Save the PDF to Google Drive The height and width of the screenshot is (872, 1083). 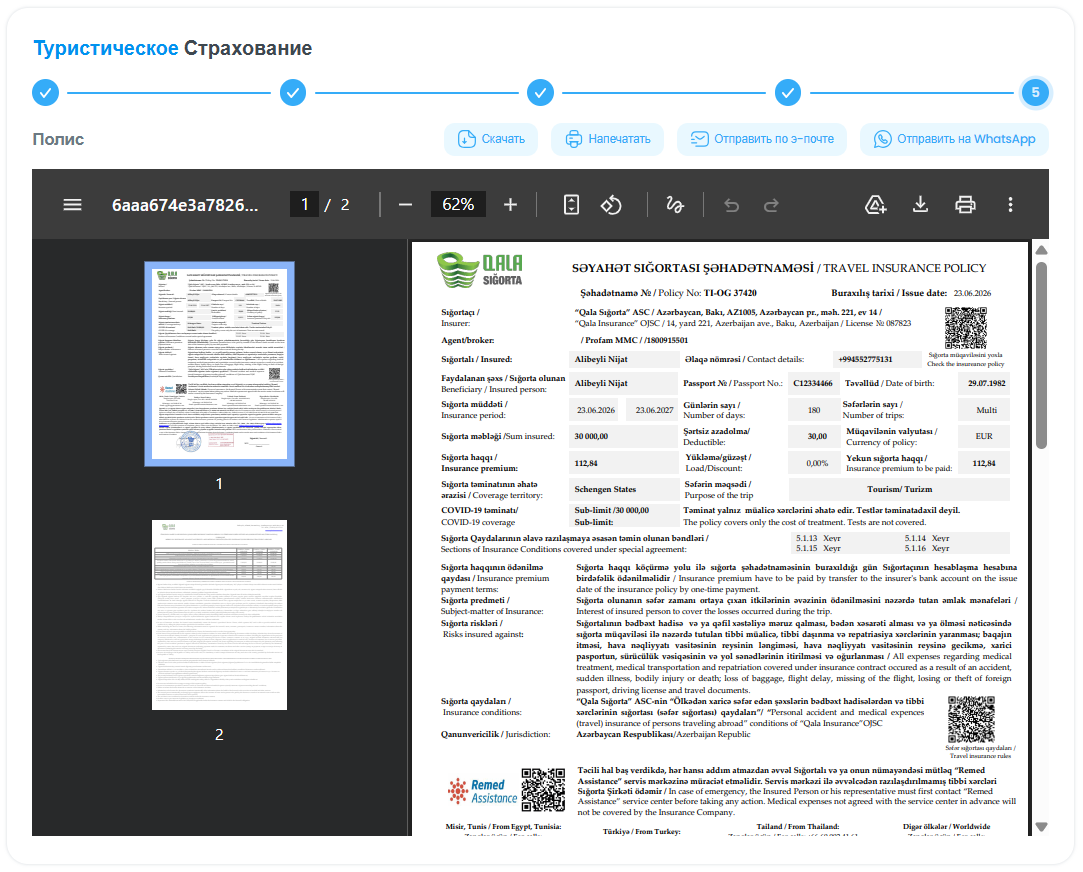coord(875,205)
